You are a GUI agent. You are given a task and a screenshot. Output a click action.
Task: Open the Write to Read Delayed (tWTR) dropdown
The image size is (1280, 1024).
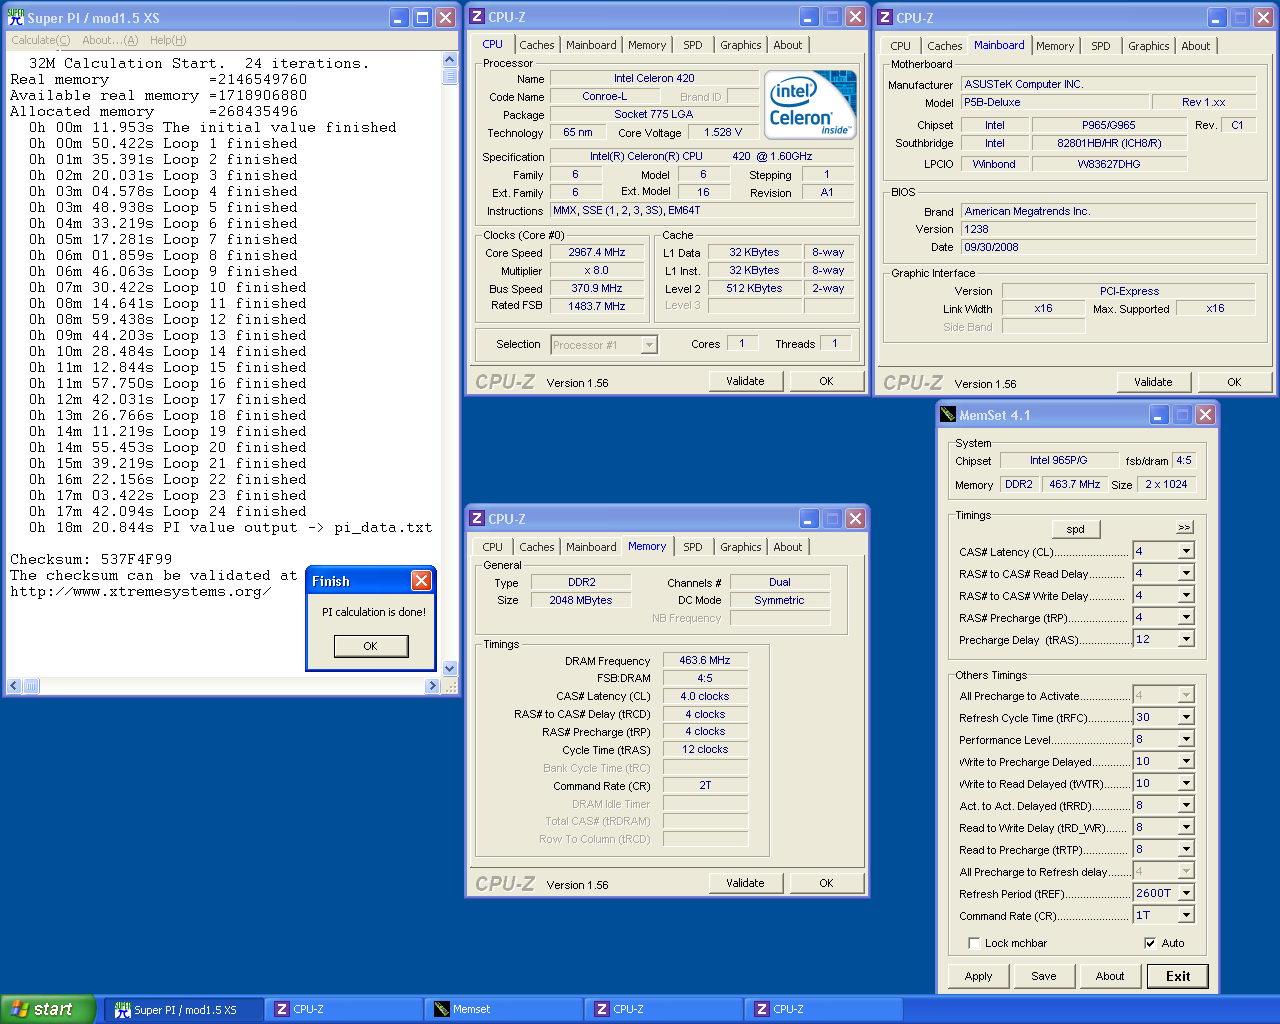click(x=1186, y=784)
